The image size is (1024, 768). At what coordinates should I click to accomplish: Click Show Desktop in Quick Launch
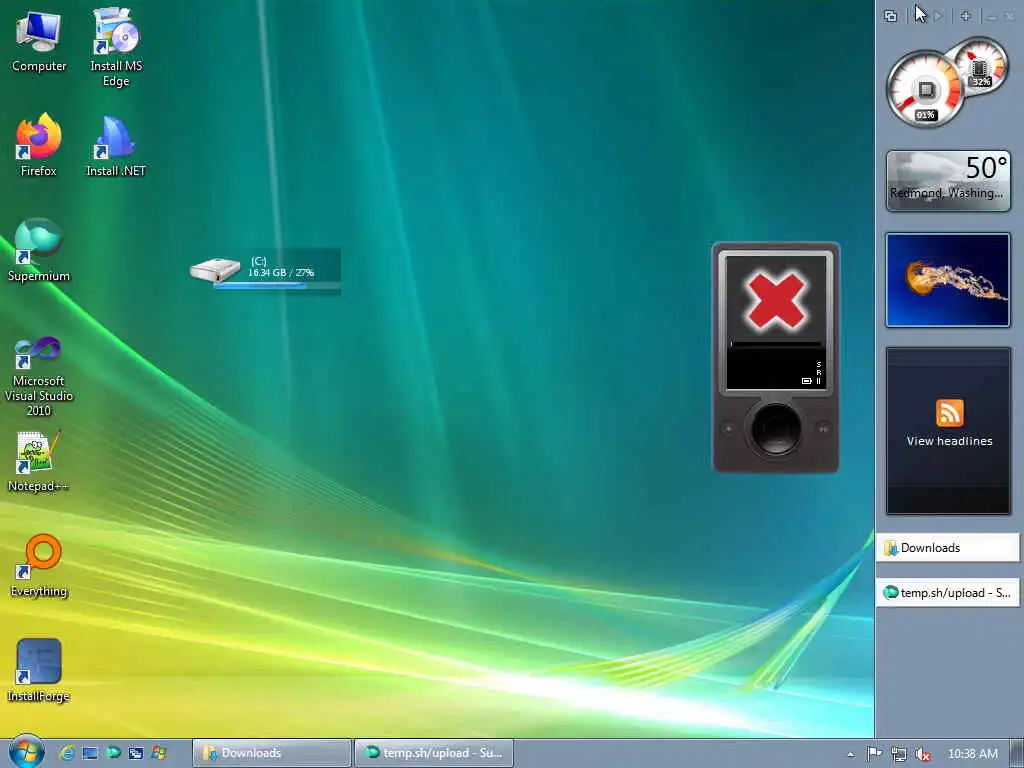(x=90, y=753)
